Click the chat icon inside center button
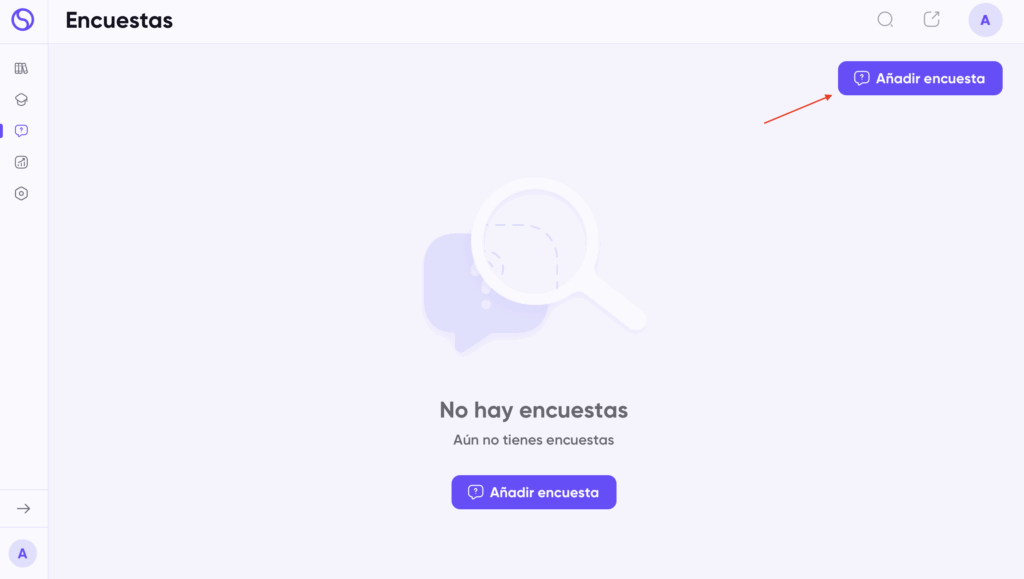This screenshot has width=1024, height=579. pos(475,492)
